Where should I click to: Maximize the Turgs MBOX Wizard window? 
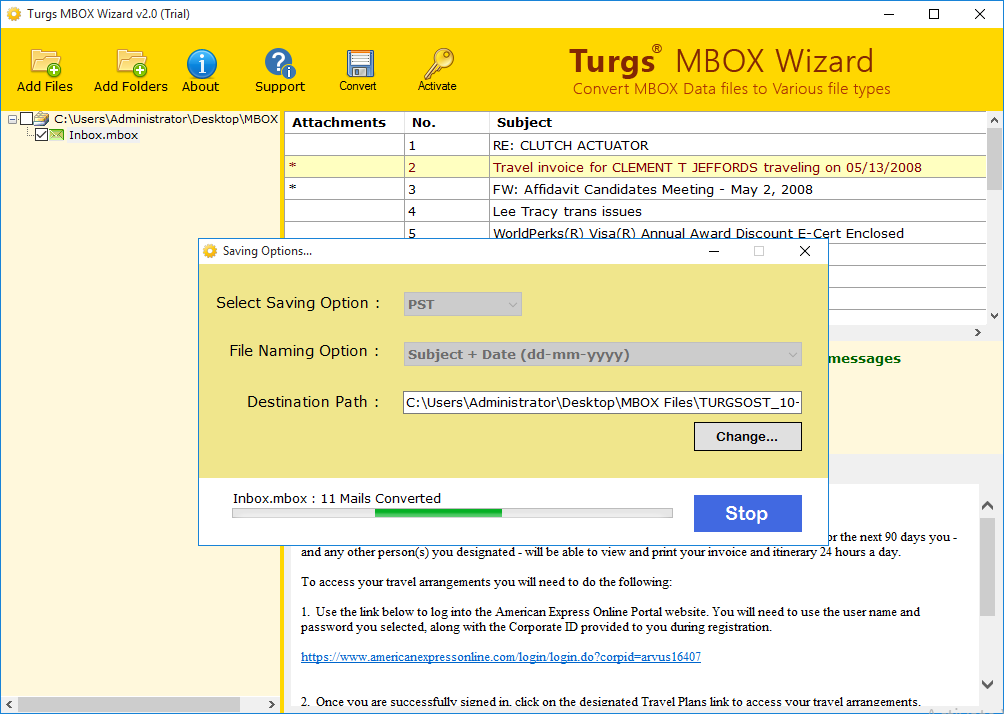(x=934, y=14)
